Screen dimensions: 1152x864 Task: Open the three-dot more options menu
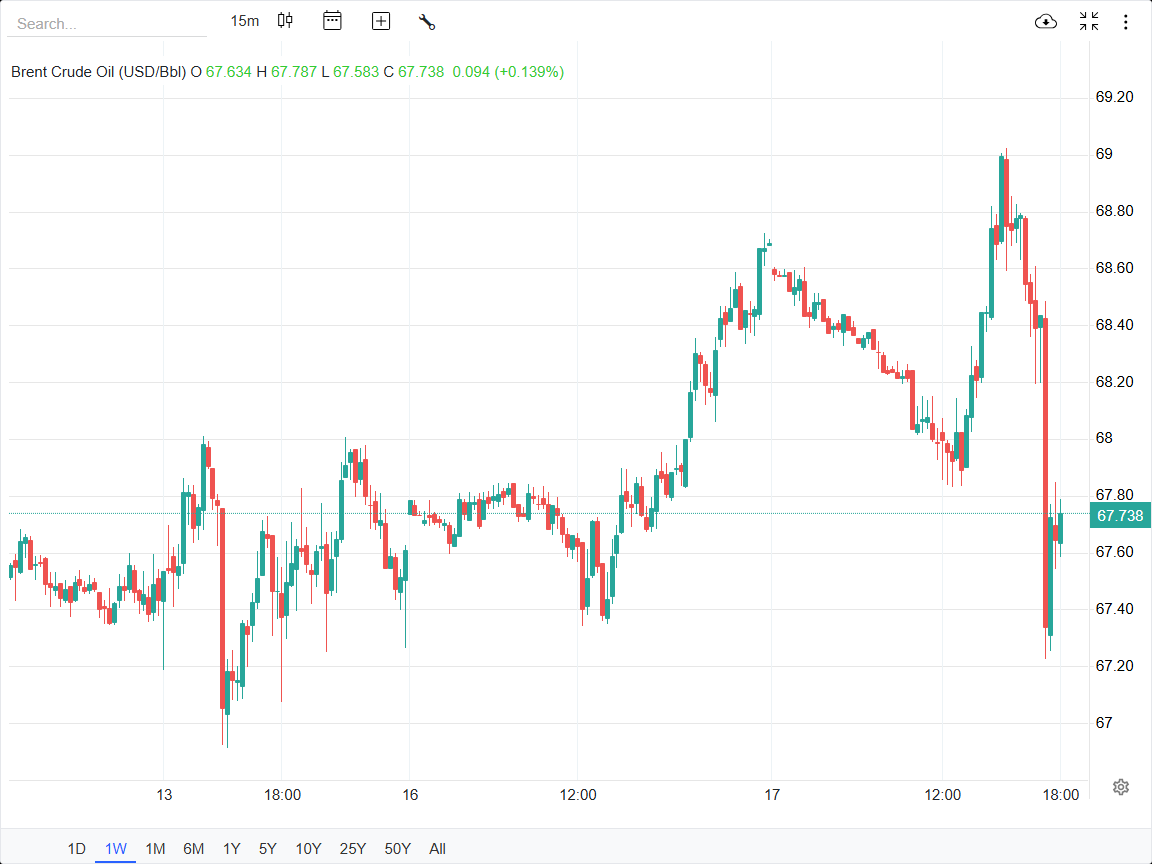[x=1126, y=21]
